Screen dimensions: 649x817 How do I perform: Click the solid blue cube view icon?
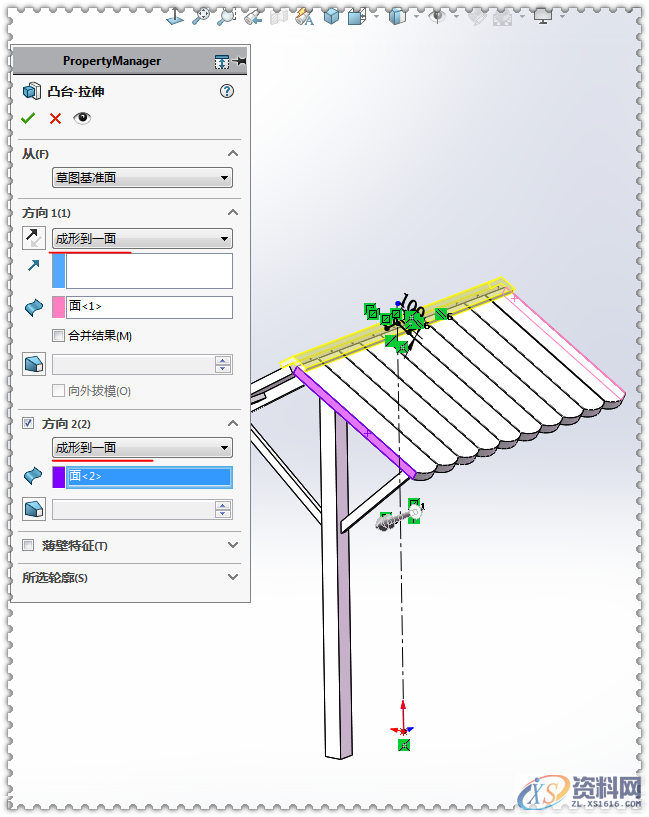pyautogui.click(x=331, y=17)
